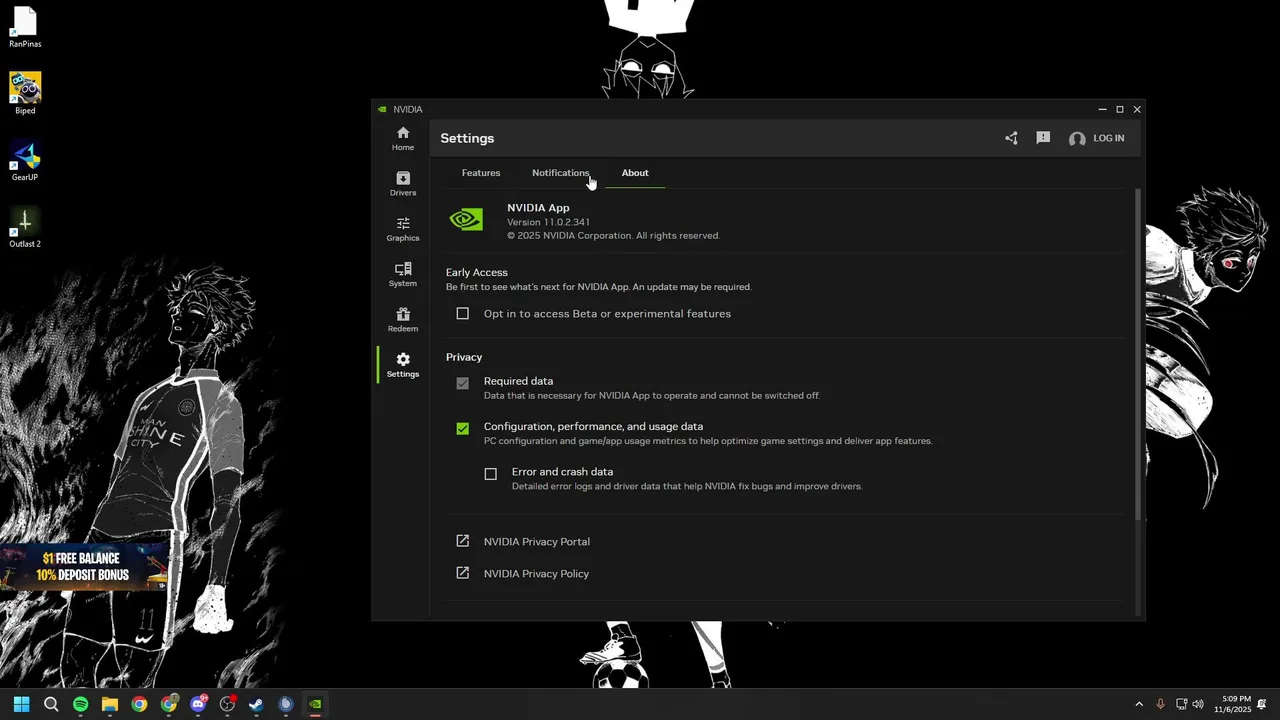Select the Settings gear in the sidebar
1280x720 pixels.
point(403,365)
